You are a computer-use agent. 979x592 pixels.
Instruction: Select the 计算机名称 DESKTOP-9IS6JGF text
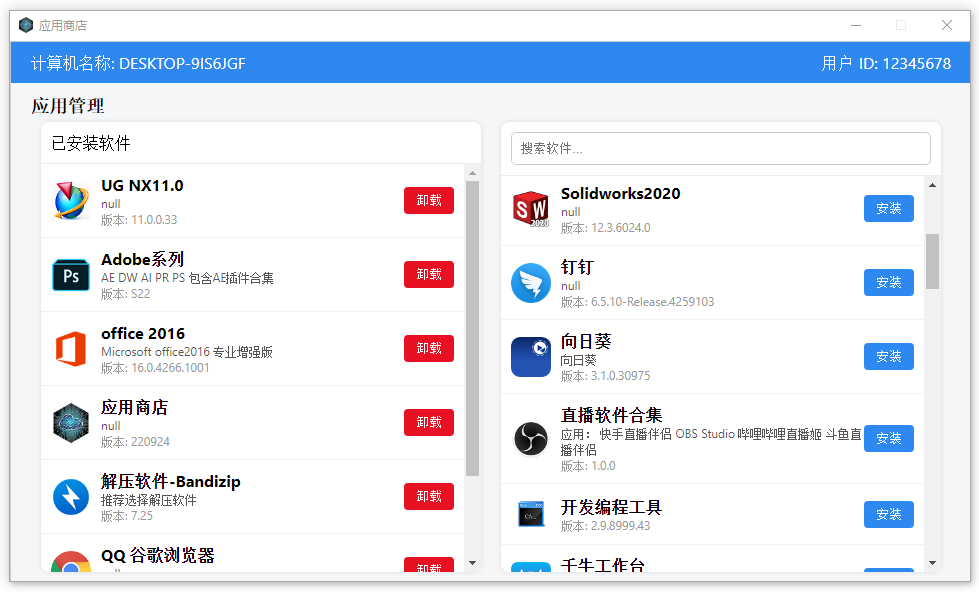pyautogui.click(x=138, y=63)
